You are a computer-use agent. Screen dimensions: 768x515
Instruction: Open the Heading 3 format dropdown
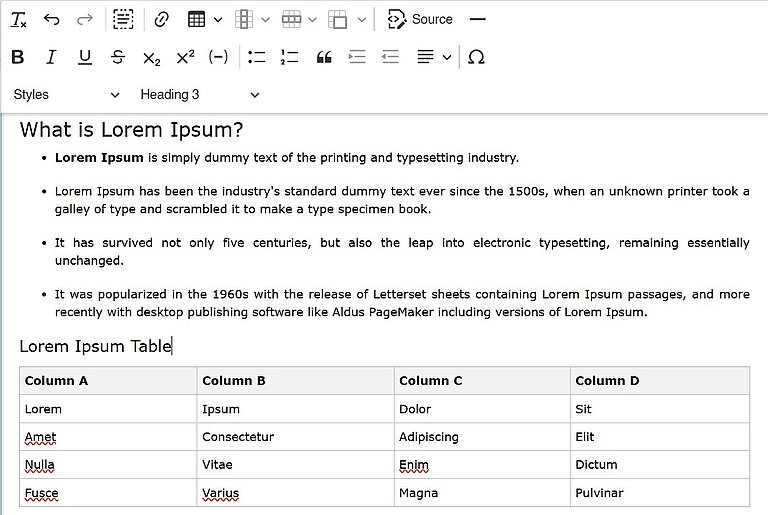point(199,95)
